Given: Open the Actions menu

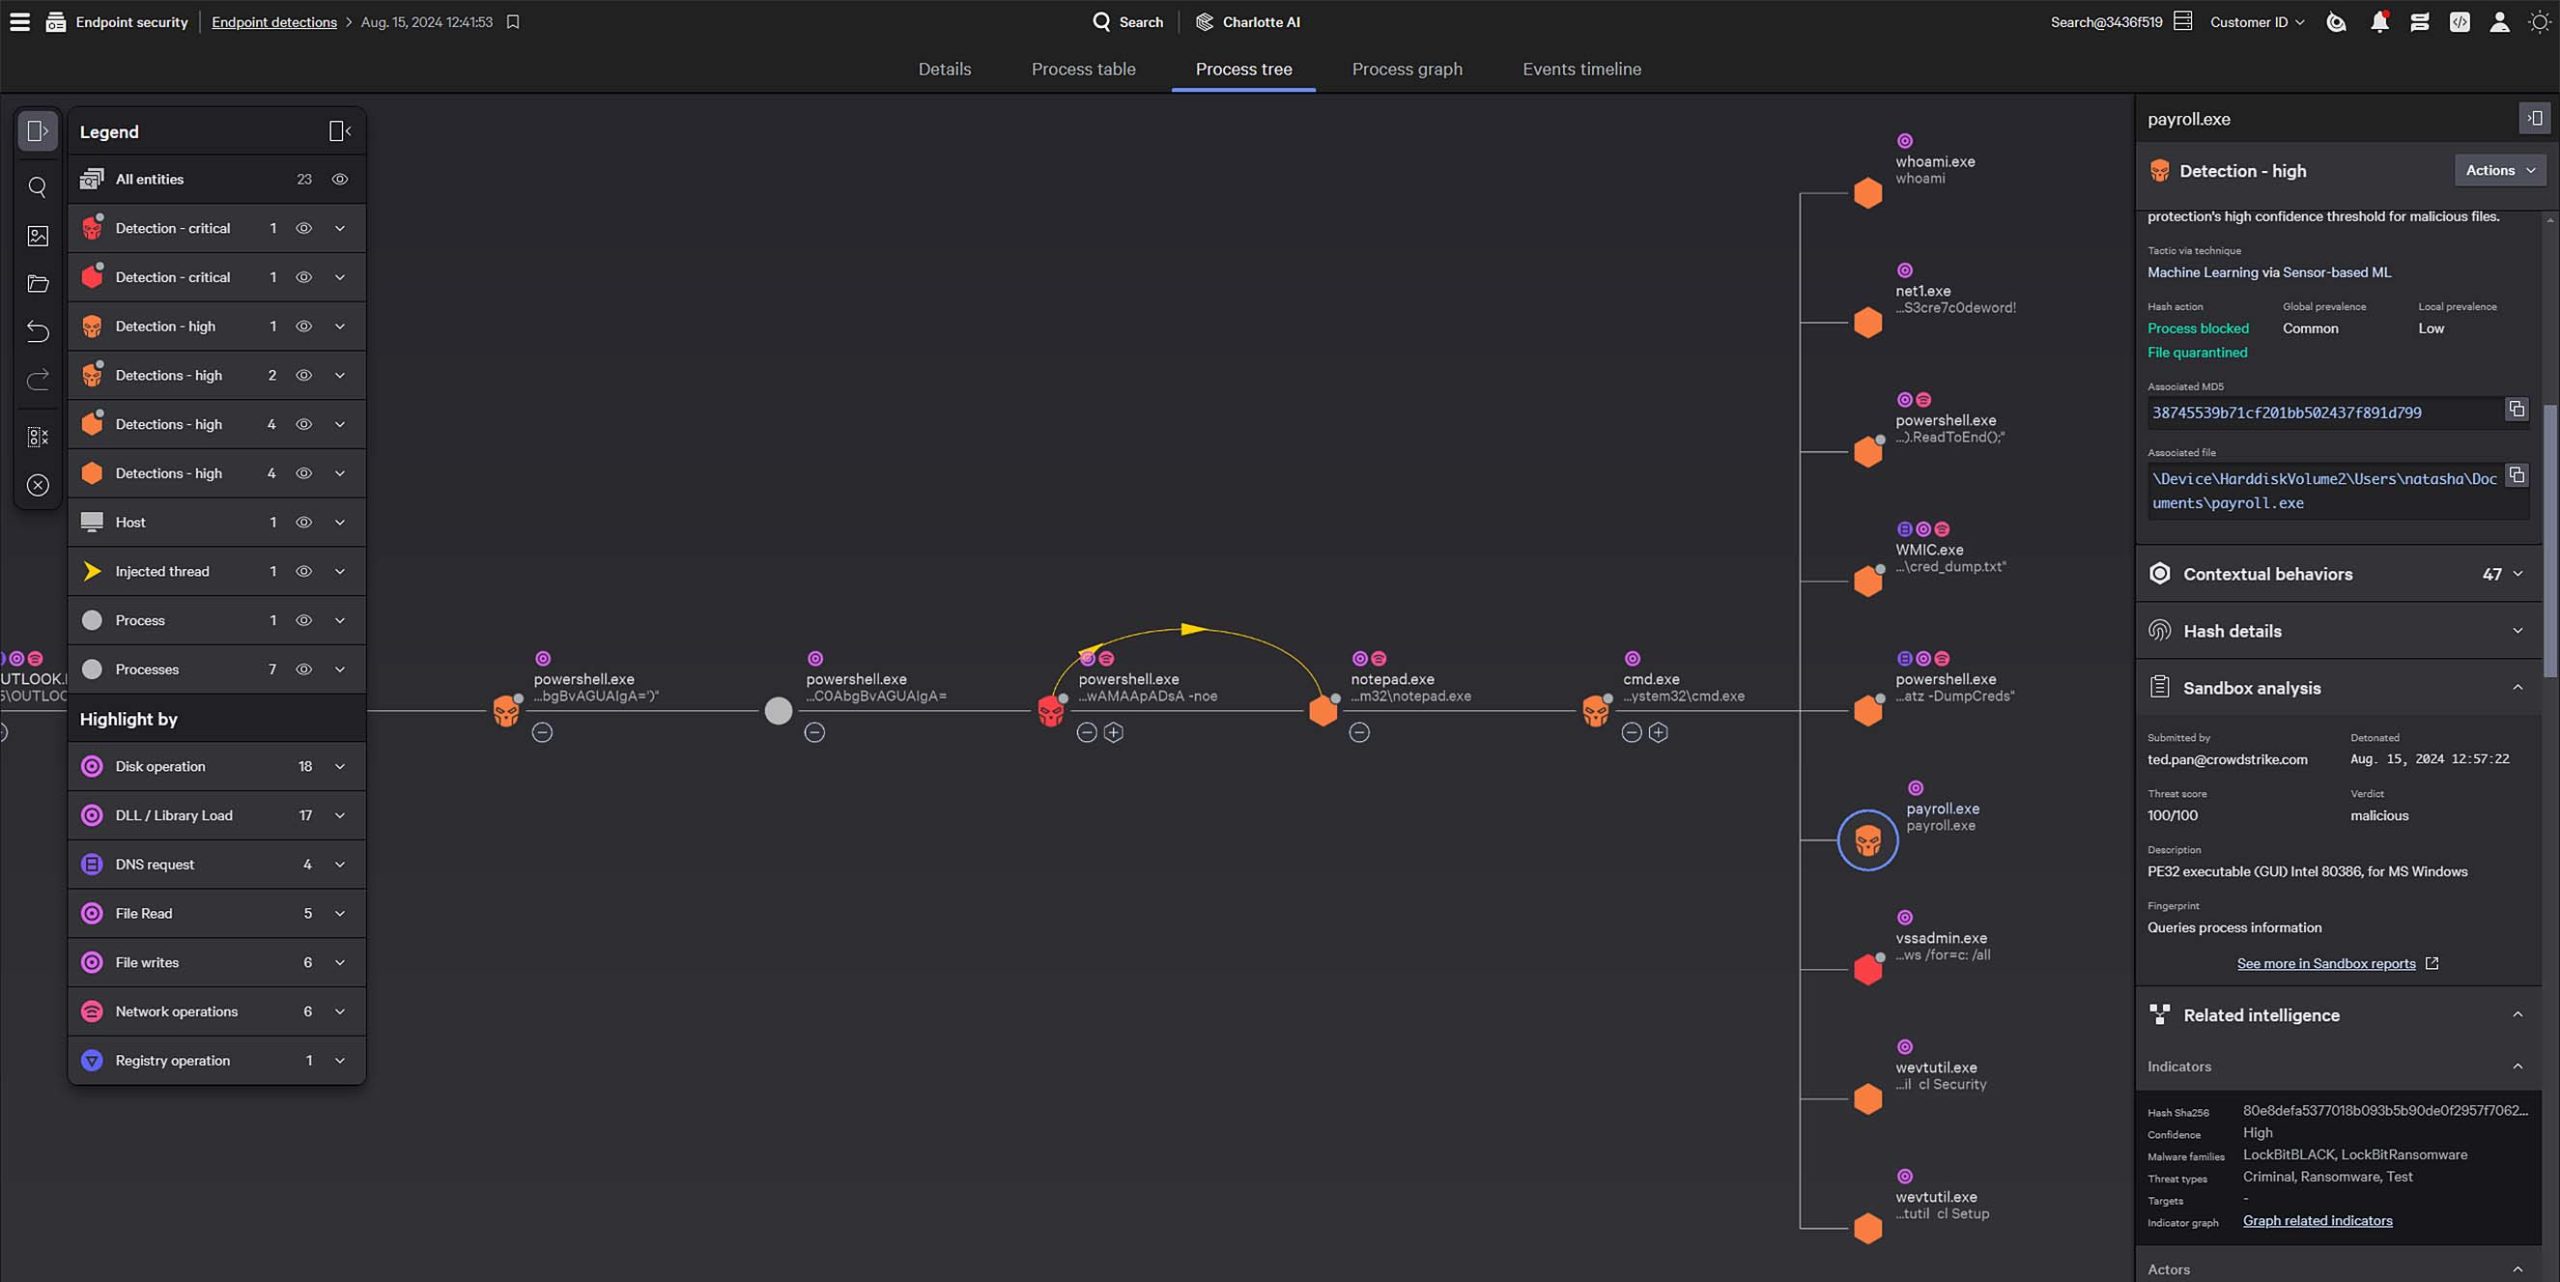Looking at the screenshot, I should (2500, 171).
